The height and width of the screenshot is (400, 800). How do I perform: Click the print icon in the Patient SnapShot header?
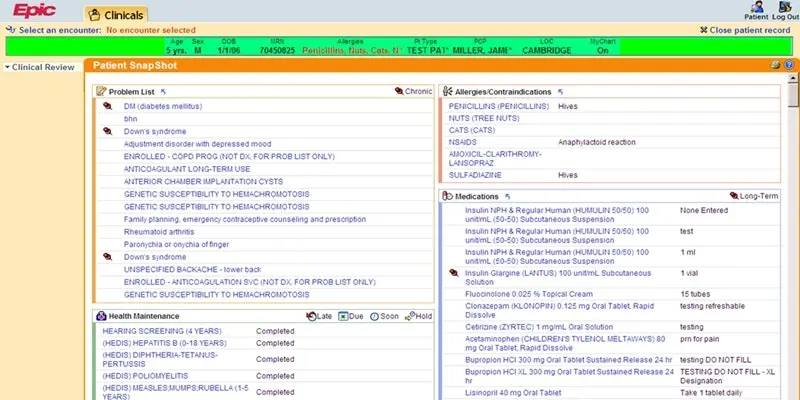click(776, 65)
